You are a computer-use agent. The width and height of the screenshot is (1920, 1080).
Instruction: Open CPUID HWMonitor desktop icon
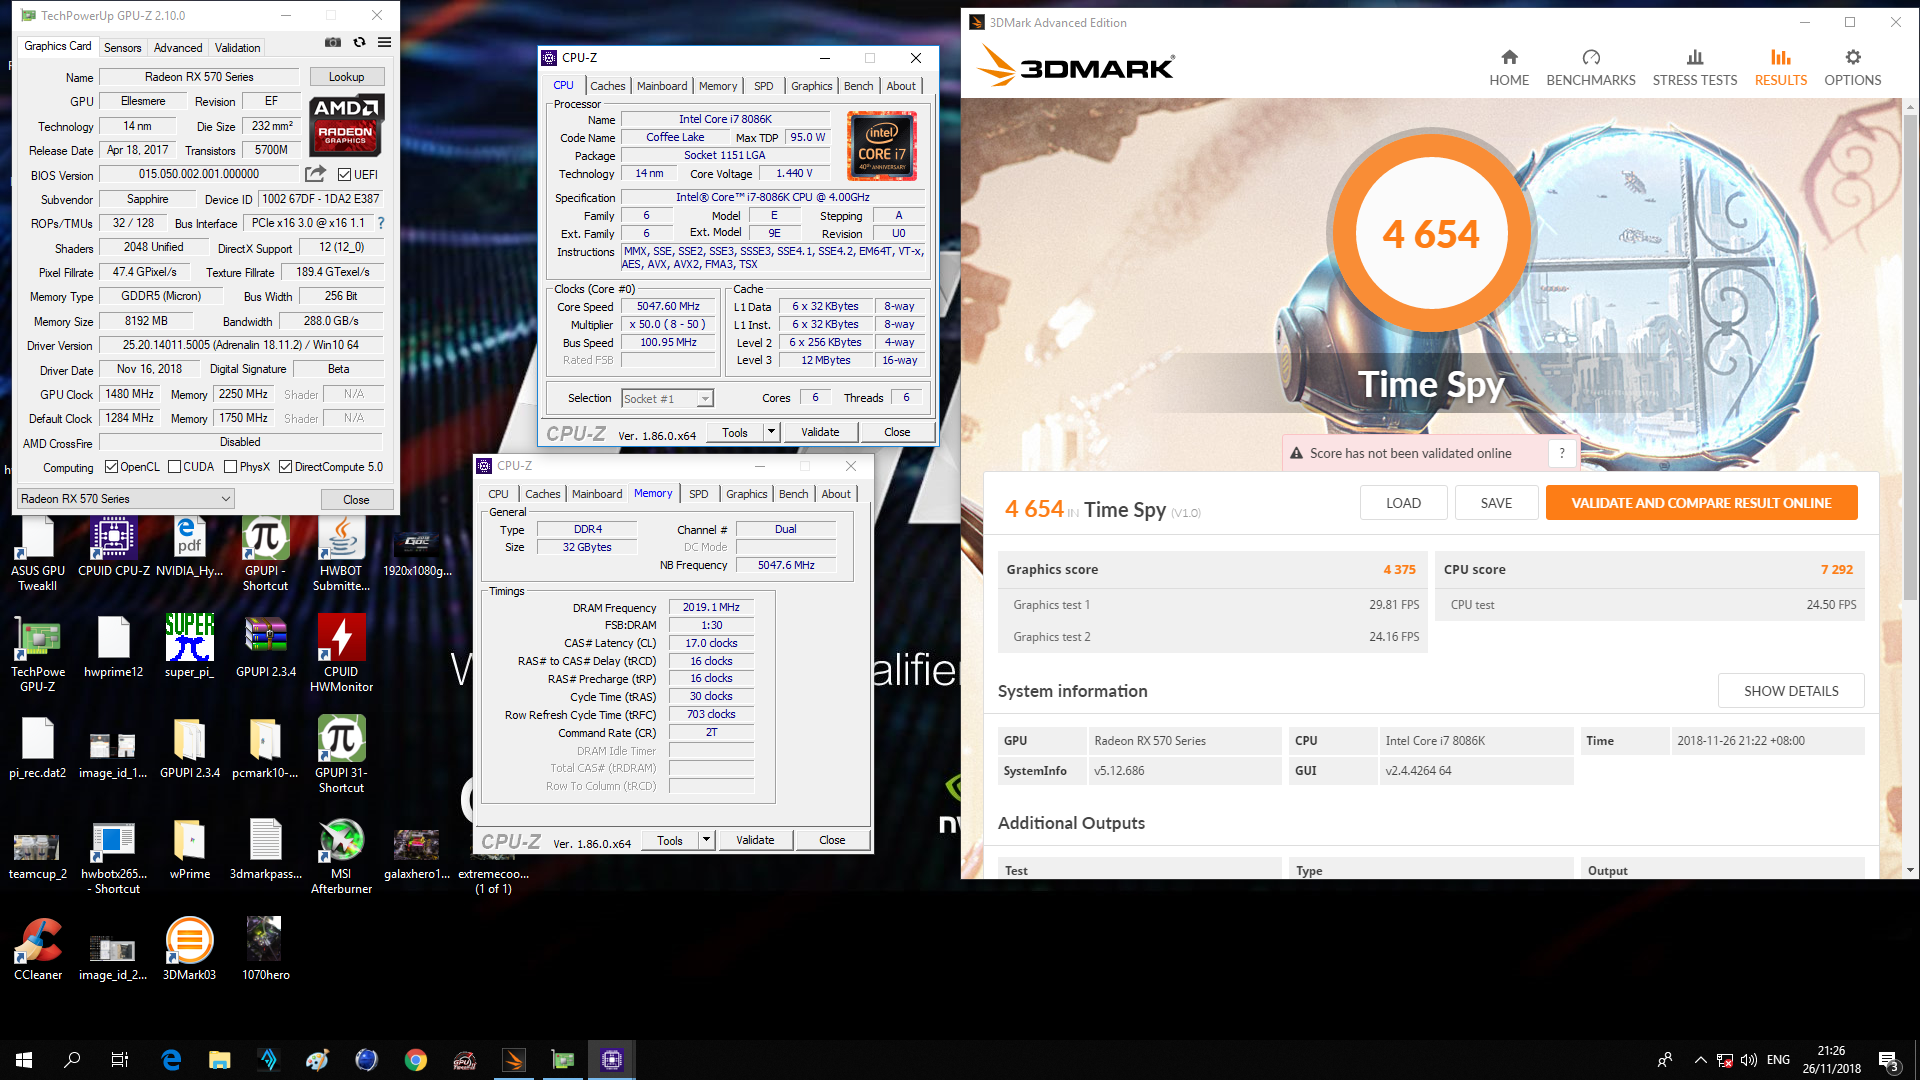pyautogui.click(x=341, y=653)
